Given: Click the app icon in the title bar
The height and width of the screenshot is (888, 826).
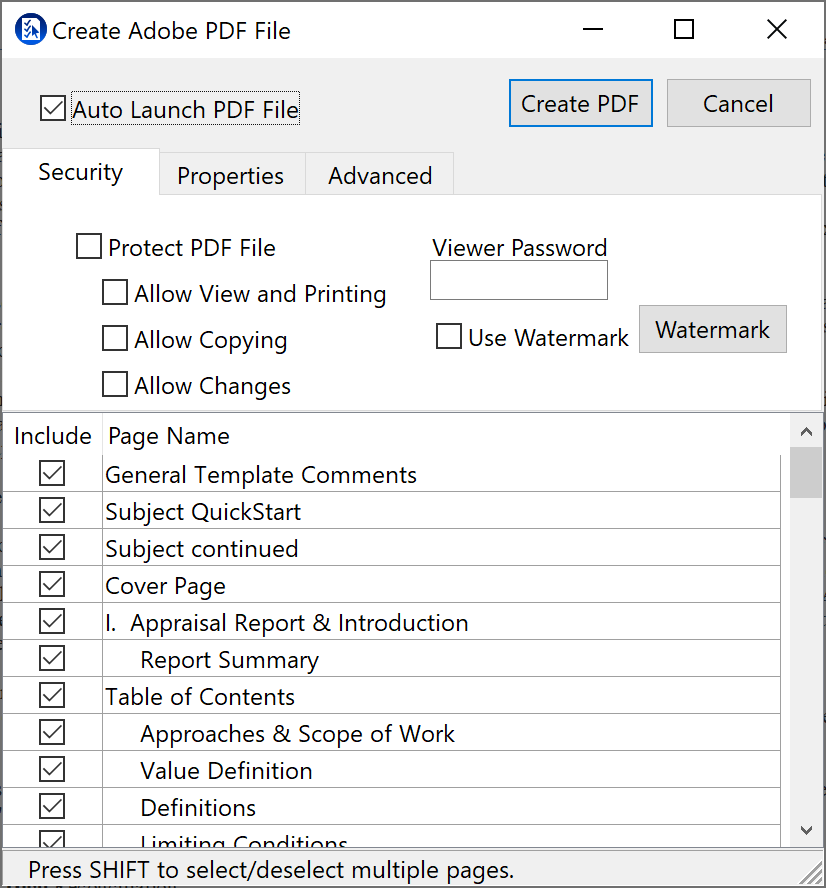Looking at the screenshot, I should coord(31,30).
